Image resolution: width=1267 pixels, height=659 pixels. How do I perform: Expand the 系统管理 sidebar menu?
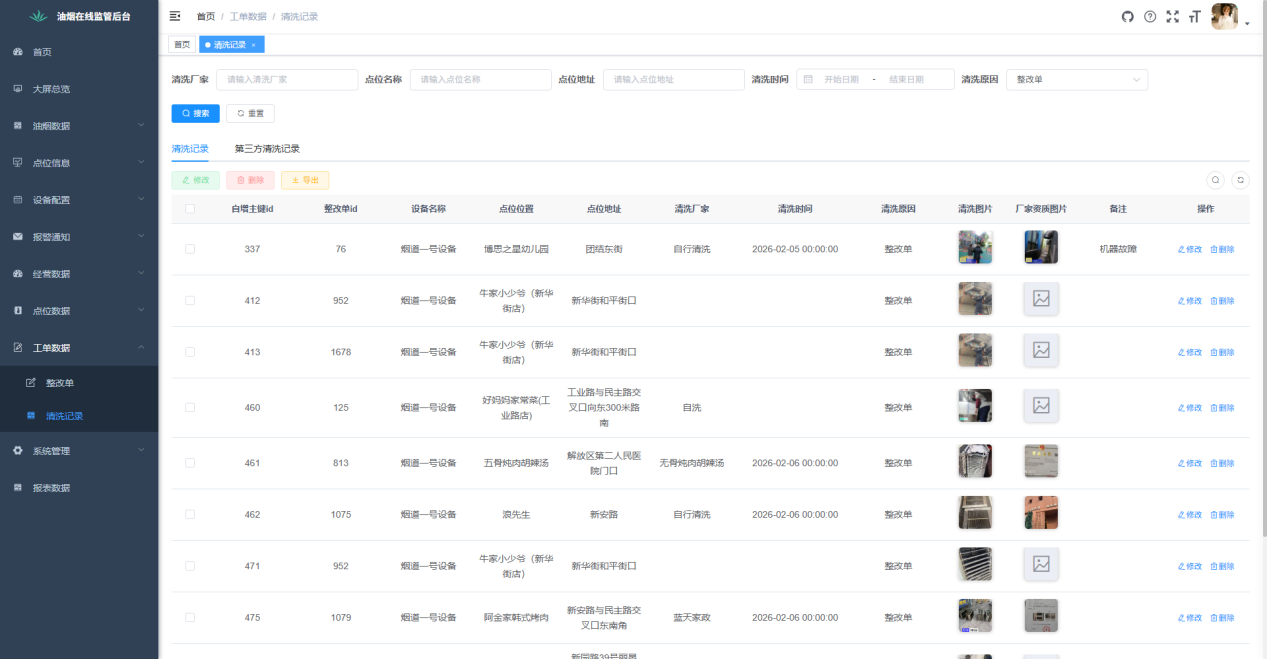click(79, 451)
